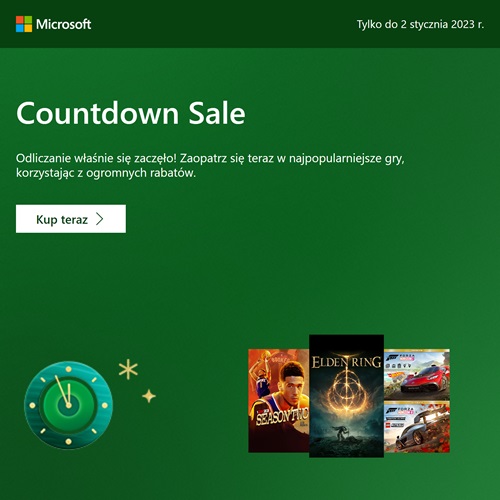Click the green countdown clock icon

point(68,405)
